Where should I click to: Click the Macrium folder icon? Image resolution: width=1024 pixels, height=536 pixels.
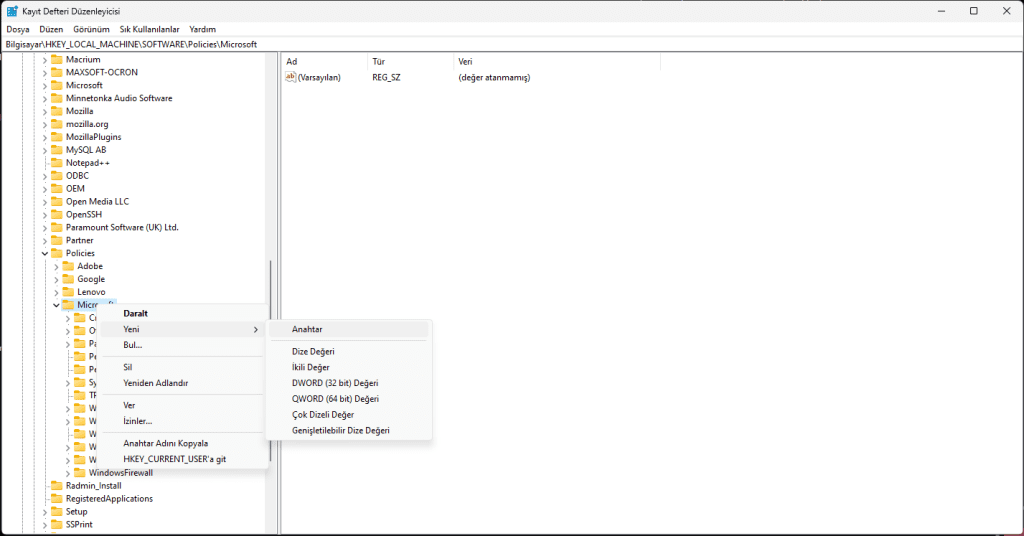pos(57,59)
